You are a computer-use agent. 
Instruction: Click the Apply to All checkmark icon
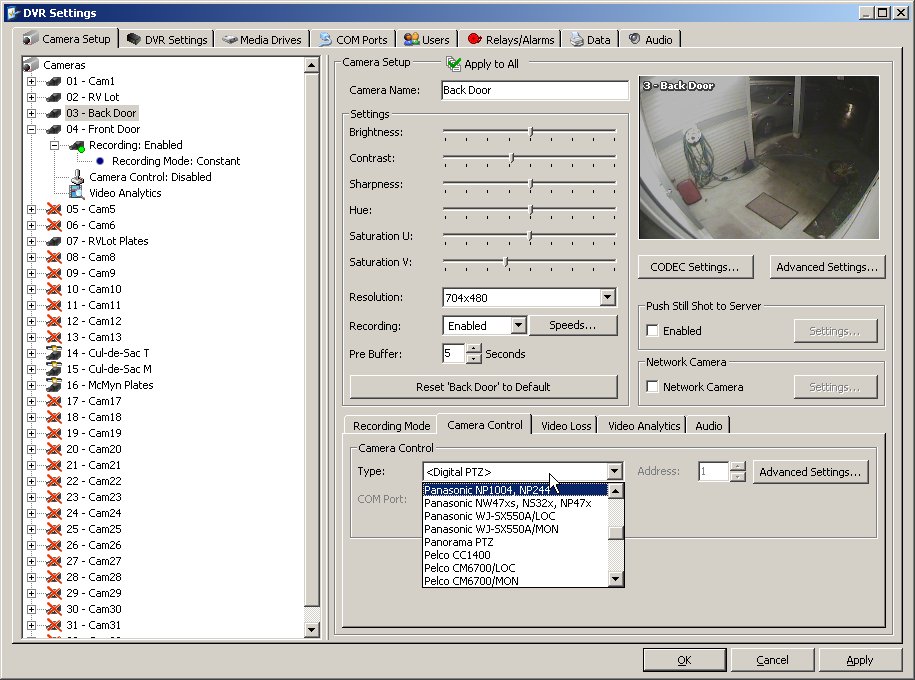coord(454,64)
